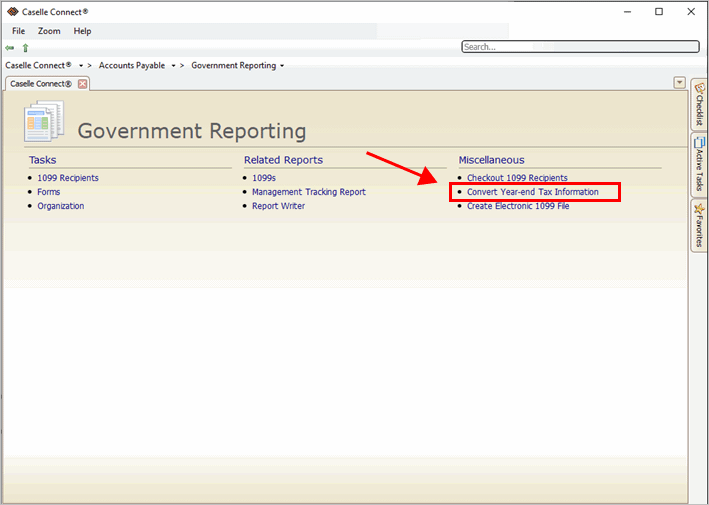Open Convert Year-end Tax Information link
709x505 pixels.
coord(533,192)
